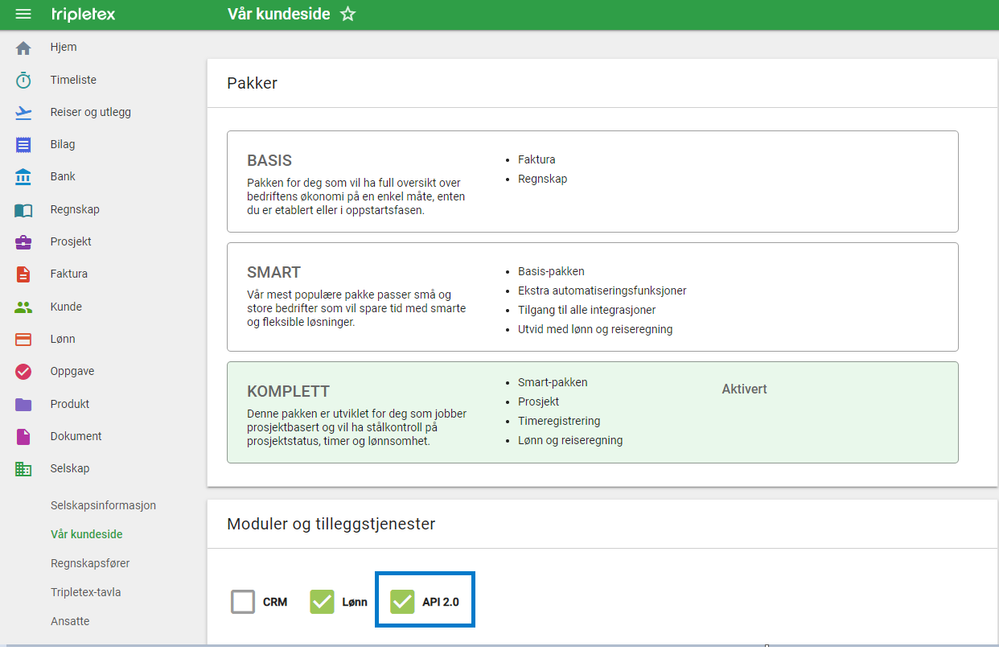Click the 'Basis-pakken' bullet text
Screen dimensions: 999x647
point(551,271)
